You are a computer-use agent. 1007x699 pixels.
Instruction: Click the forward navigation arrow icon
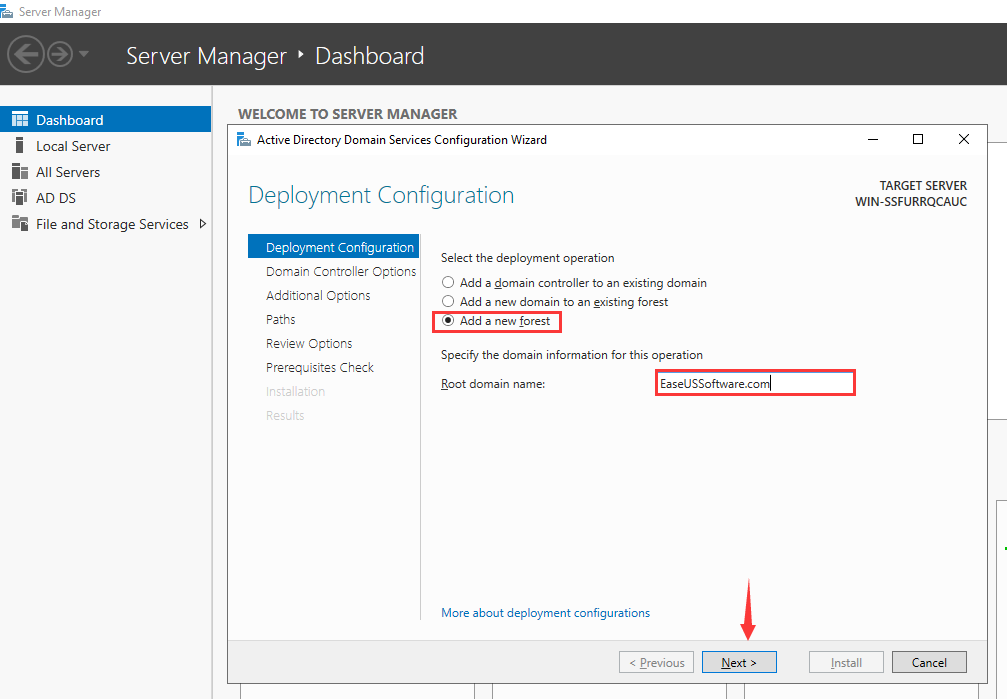click(x=60, y=54)
